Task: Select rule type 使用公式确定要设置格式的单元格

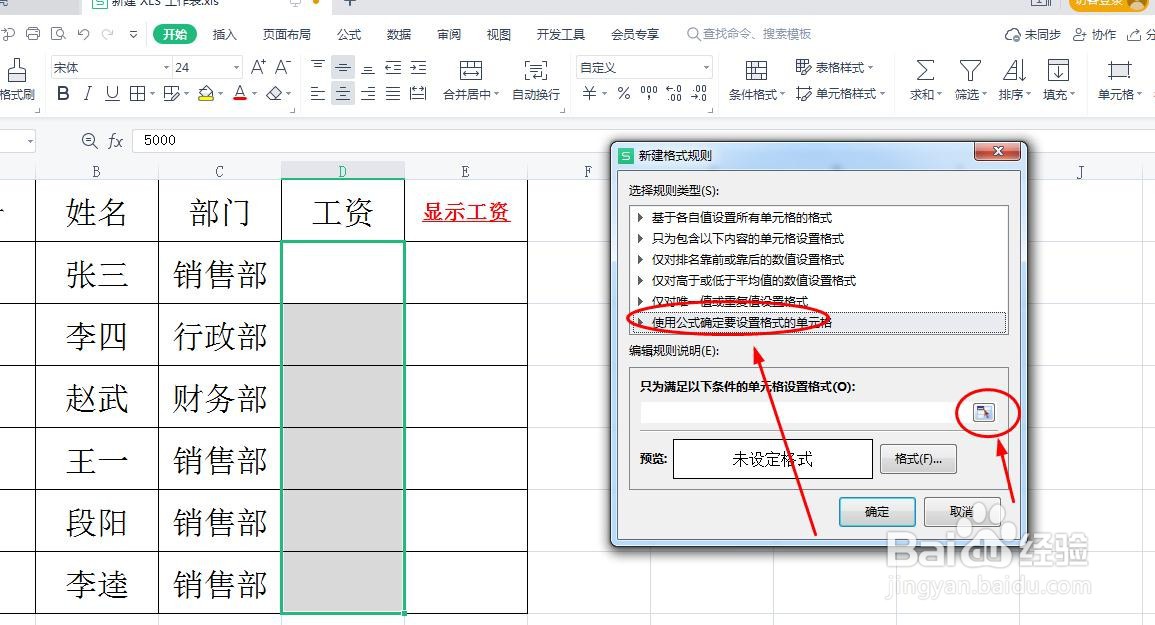Action: tap(819, 322)
